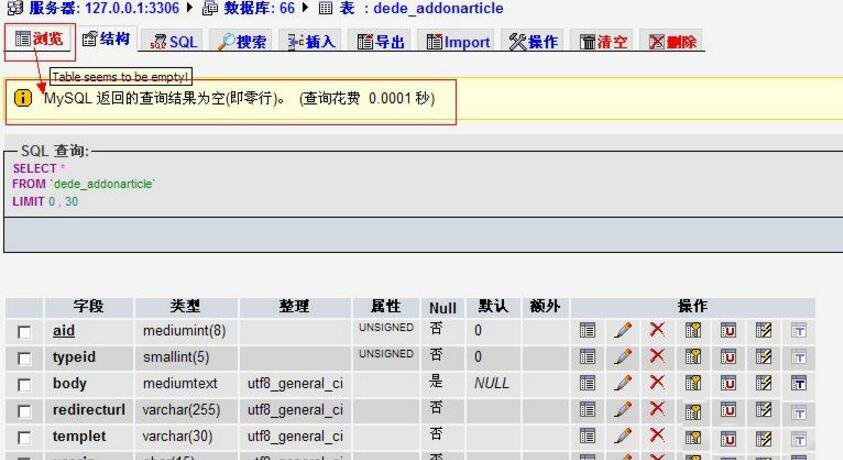Viewport: 843px width, 460px height.
Task: Edit field templet with the pencil icon
Action: (623, 436)
